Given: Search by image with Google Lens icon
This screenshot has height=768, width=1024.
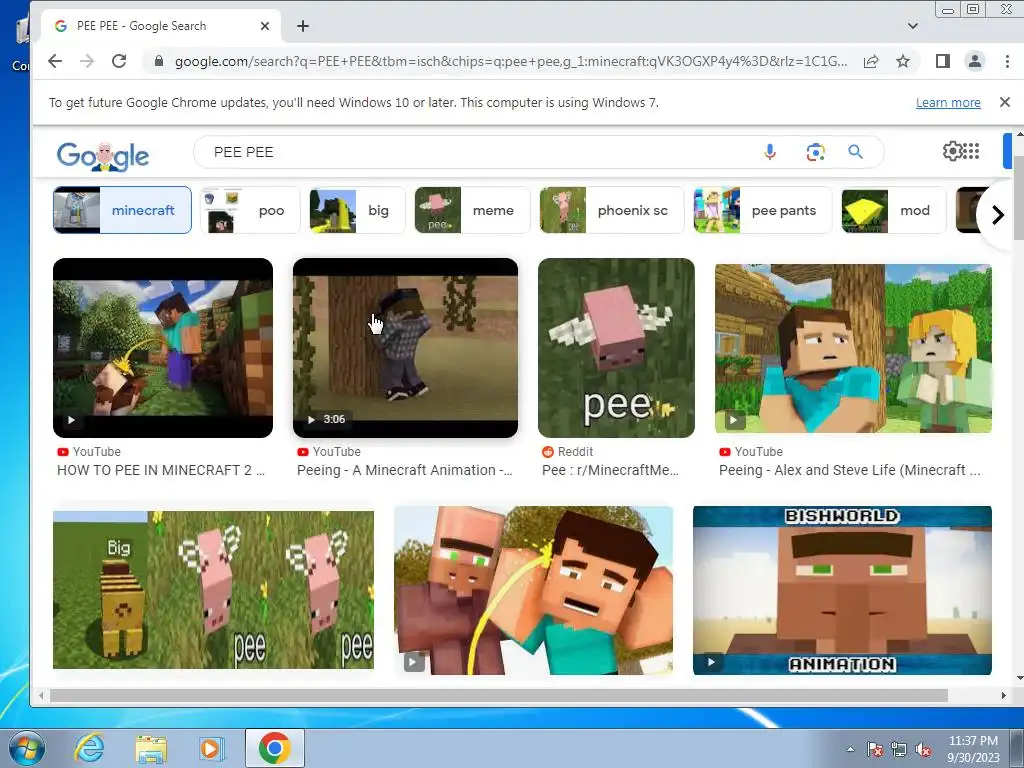Looking at the screenshot, I should (815, 152).
